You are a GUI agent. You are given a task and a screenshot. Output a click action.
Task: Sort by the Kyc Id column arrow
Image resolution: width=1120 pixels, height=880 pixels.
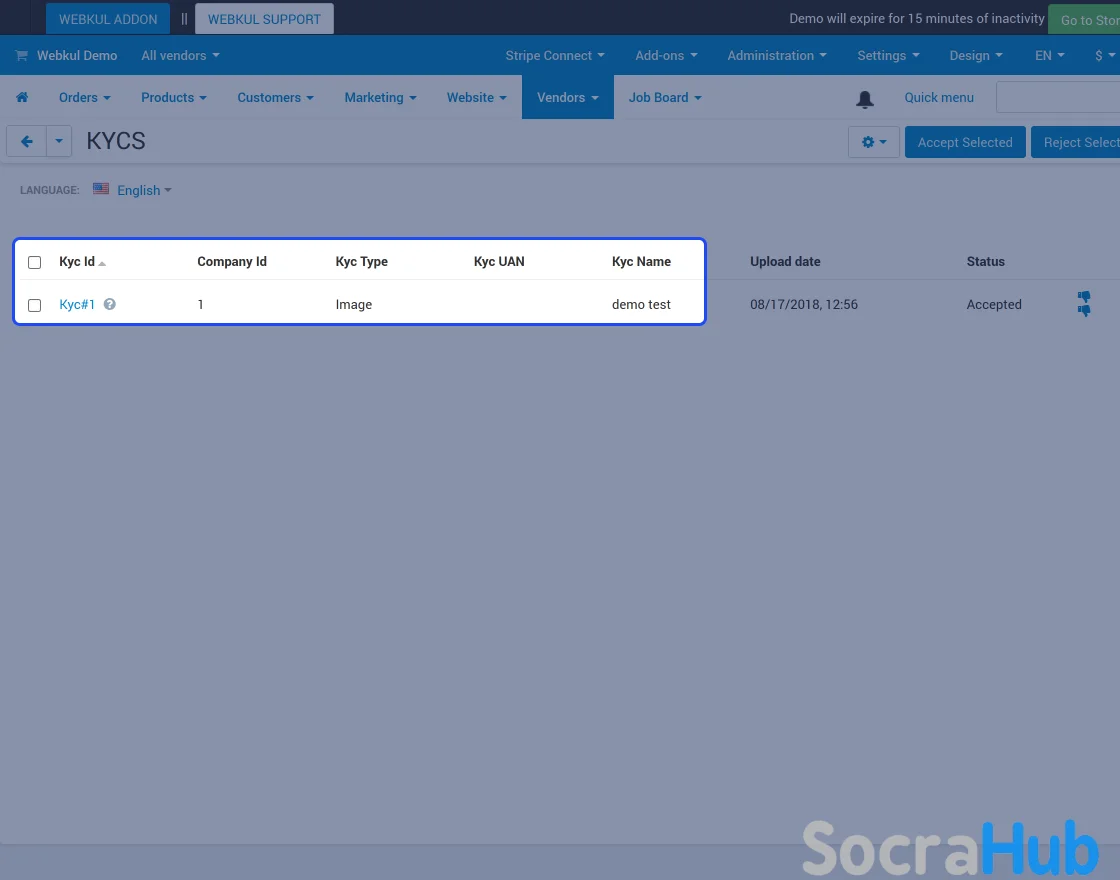[x=102, y=263]
